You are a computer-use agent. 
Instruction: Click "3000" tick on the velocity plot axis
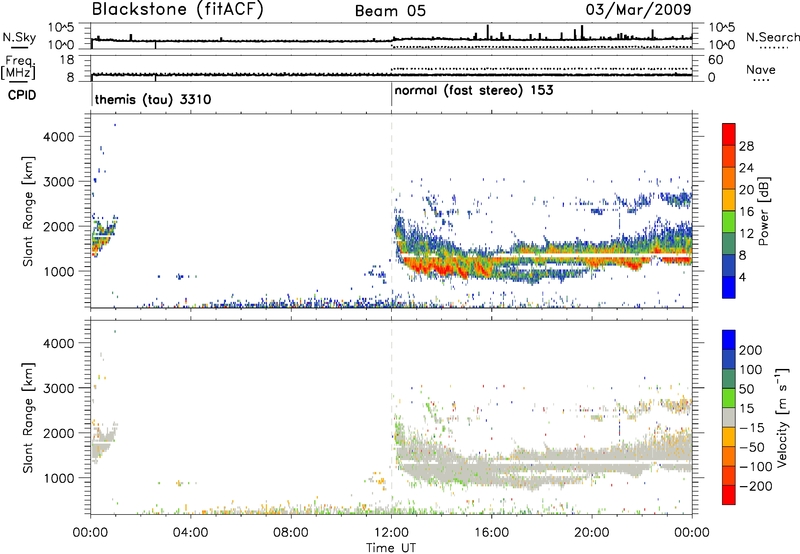pyautogui.click(x=58, y=388)
